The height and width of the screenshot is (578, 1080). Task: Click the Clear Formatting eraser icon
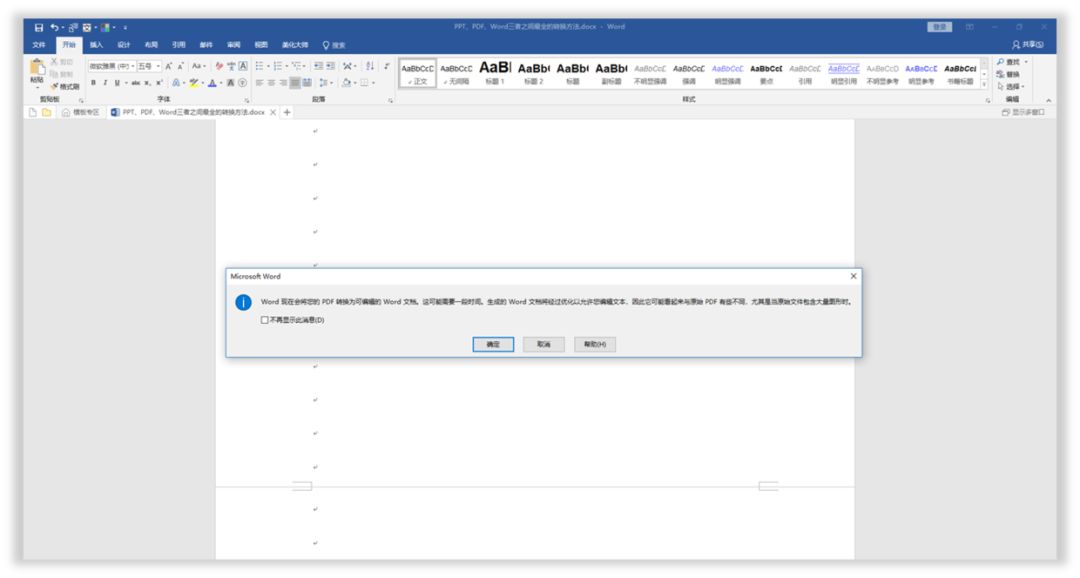click(x=219, y=66)
